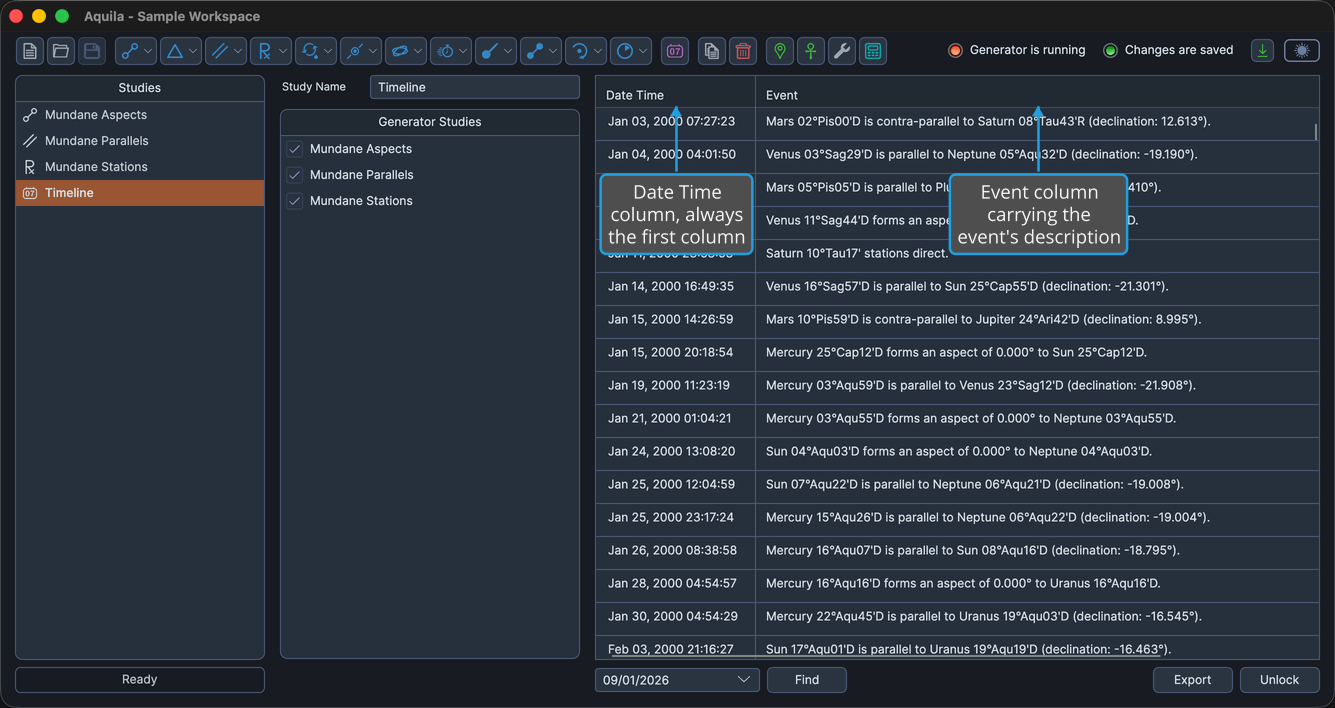Screen dimensions: 1335x708
Task: Select Saturn 10°Tau17' stations direct event
Action: pos(1037,254)
